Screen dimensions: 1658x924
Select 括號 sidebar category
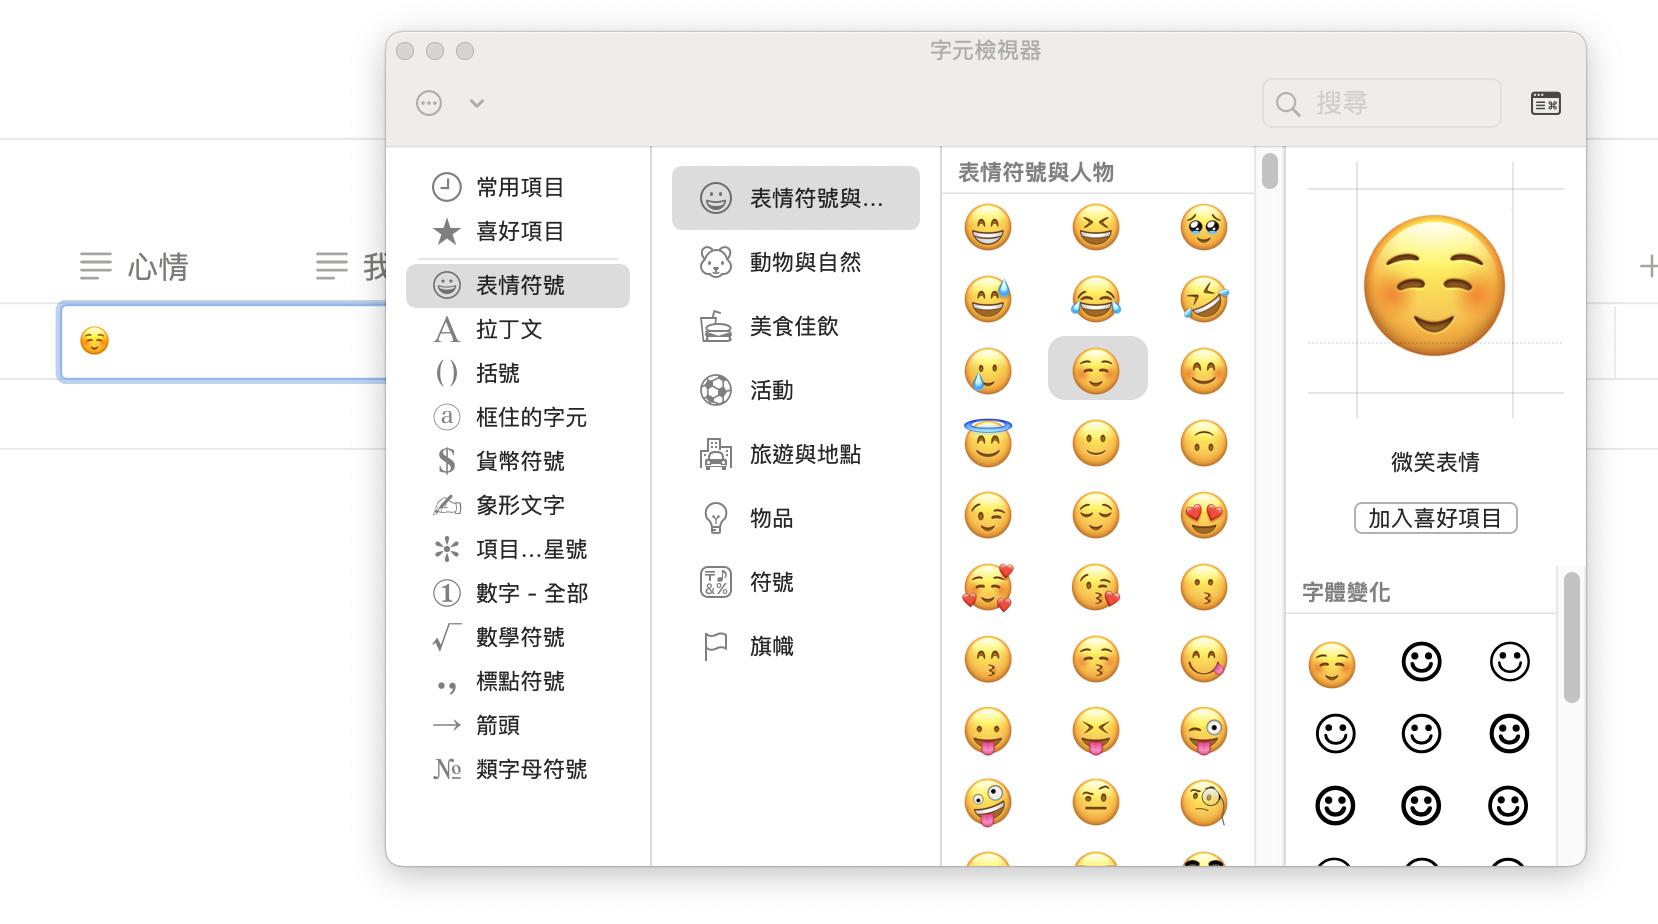518,373
